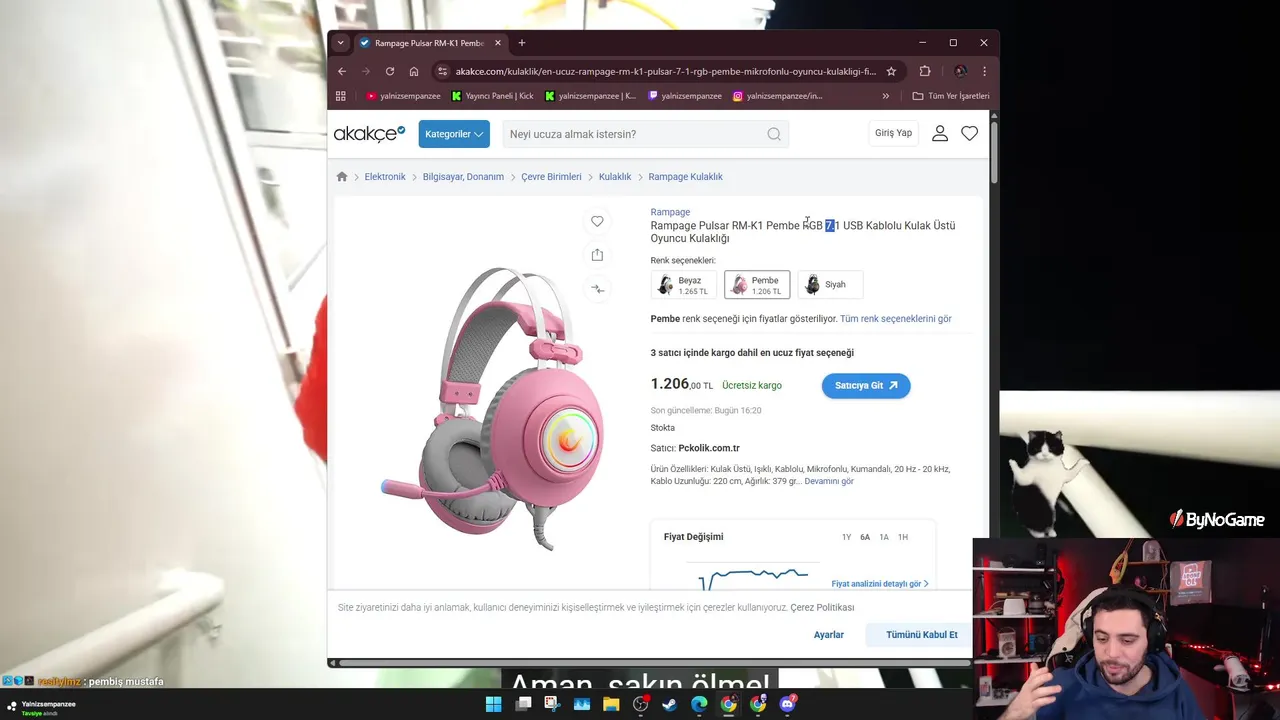Open the apps grid in bookmarks bar

click(341, 96)
